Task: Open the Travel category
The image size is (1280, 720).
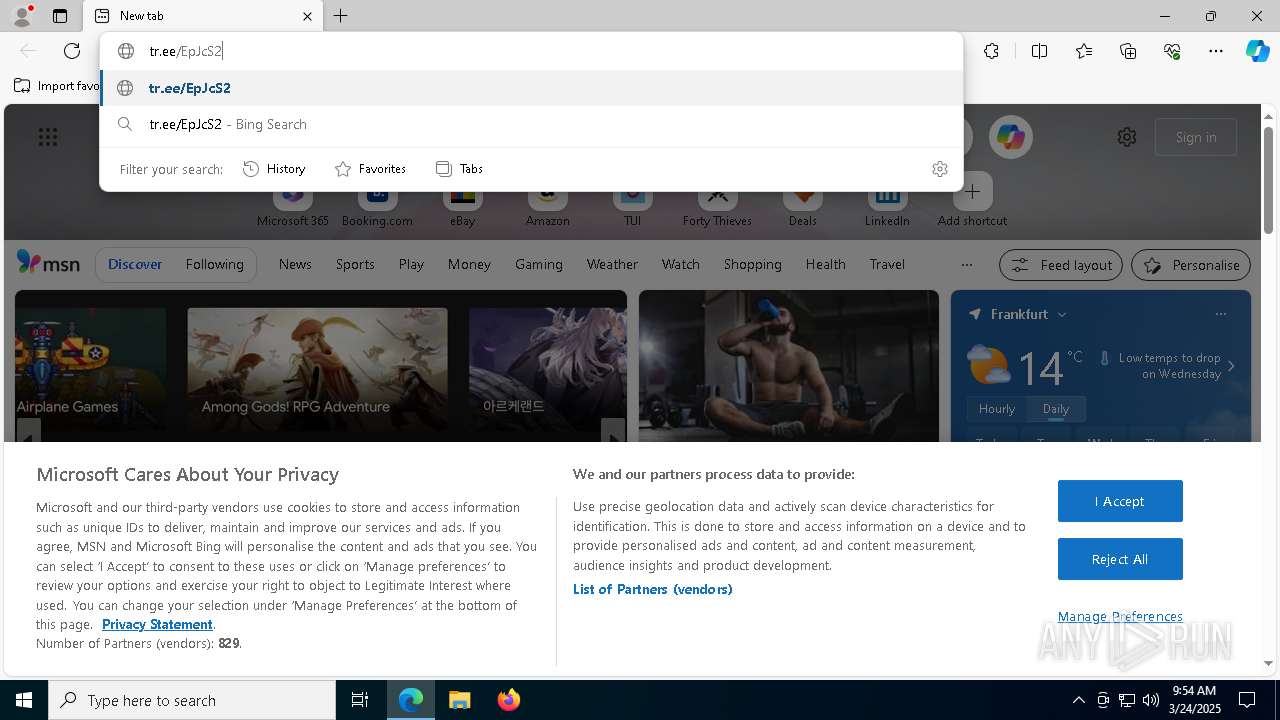Action: tap(887, 264)
